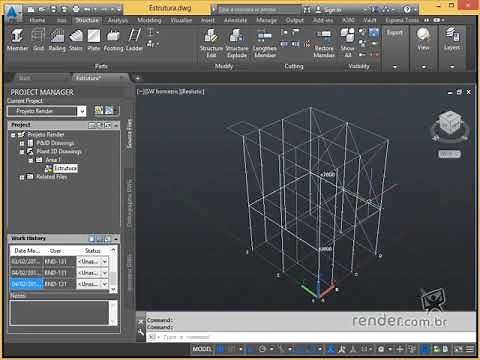Click the command line input field

pyautogui.click(x=310, y=337)
